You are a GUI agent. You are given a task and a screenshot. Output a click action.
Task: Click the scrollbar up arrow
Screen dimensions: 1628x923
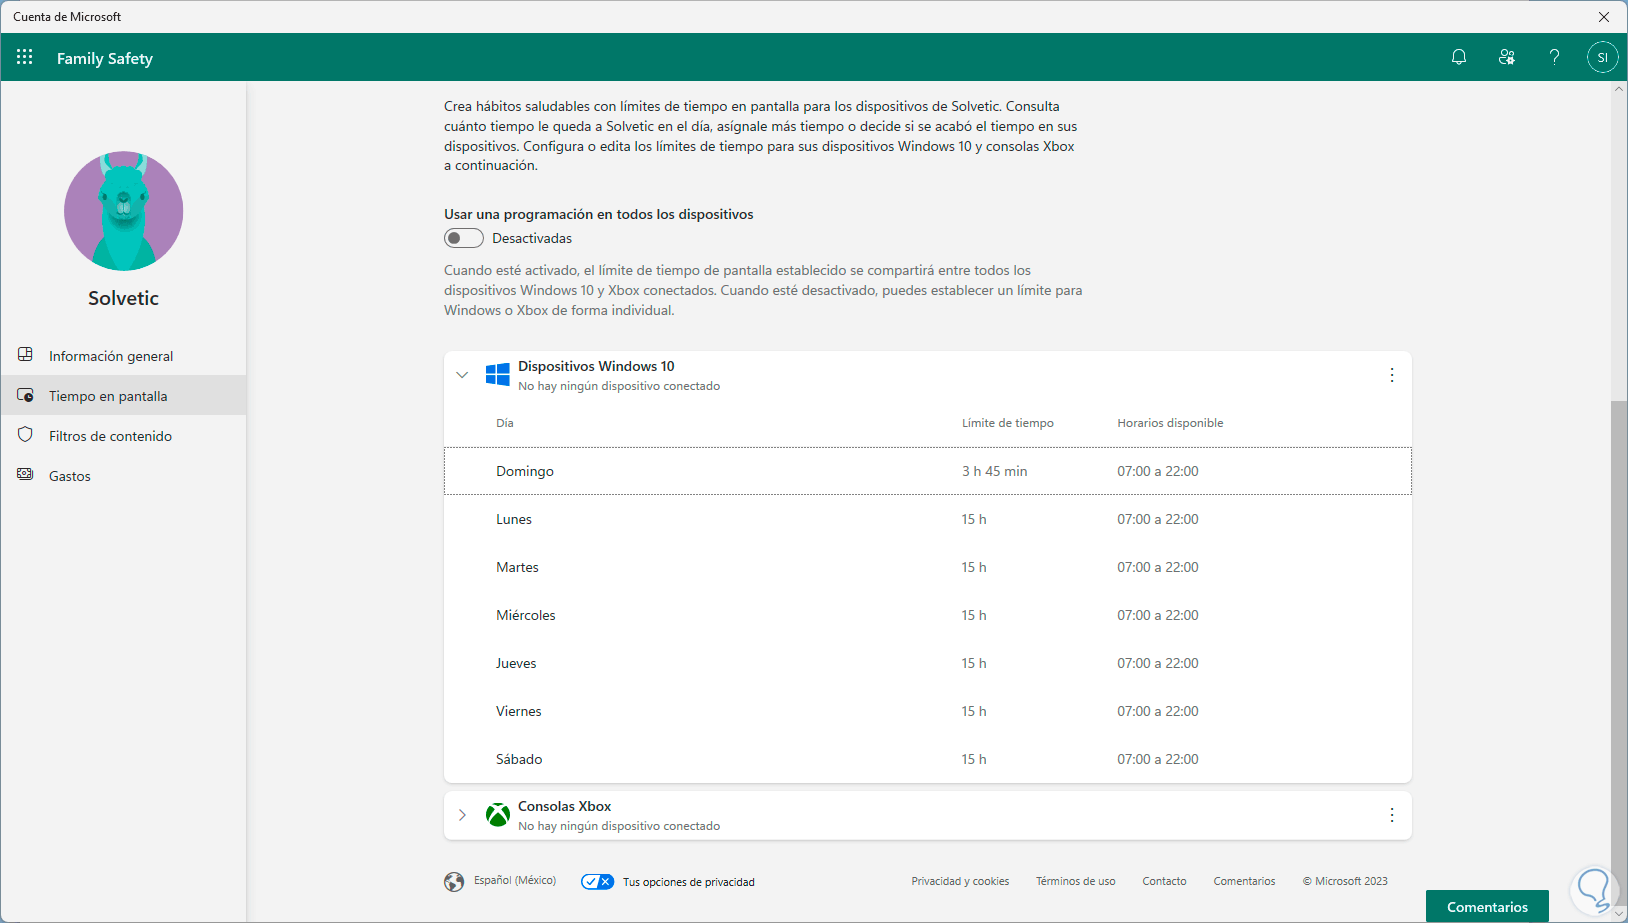(1619, 90)
